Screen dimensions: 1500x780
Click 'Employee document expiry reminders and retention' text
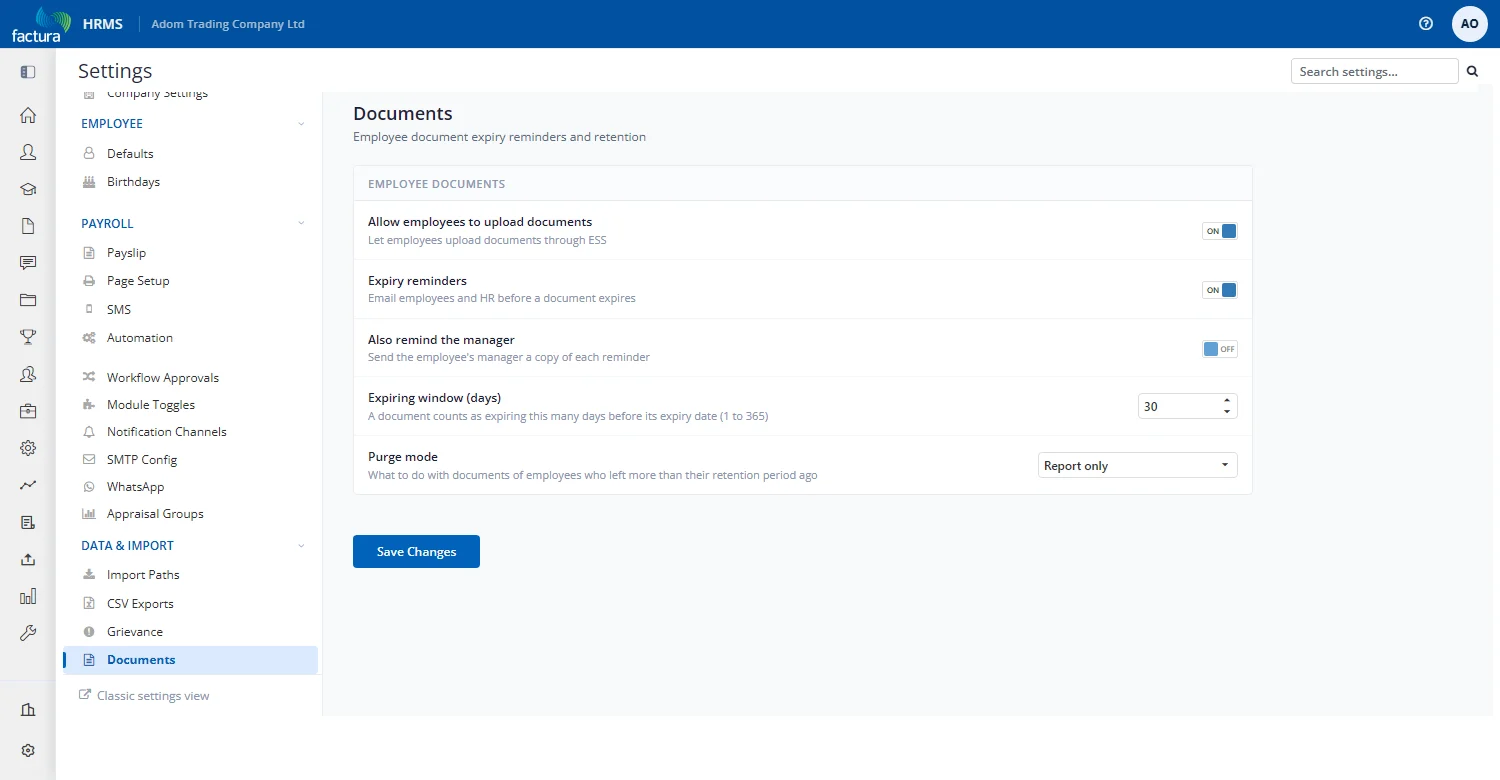click(499, 137)
